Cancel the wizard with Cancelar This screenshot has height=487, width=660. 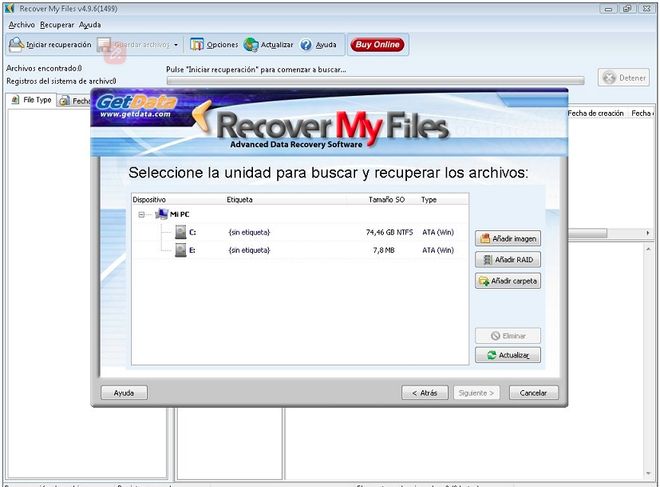[533, 393]
